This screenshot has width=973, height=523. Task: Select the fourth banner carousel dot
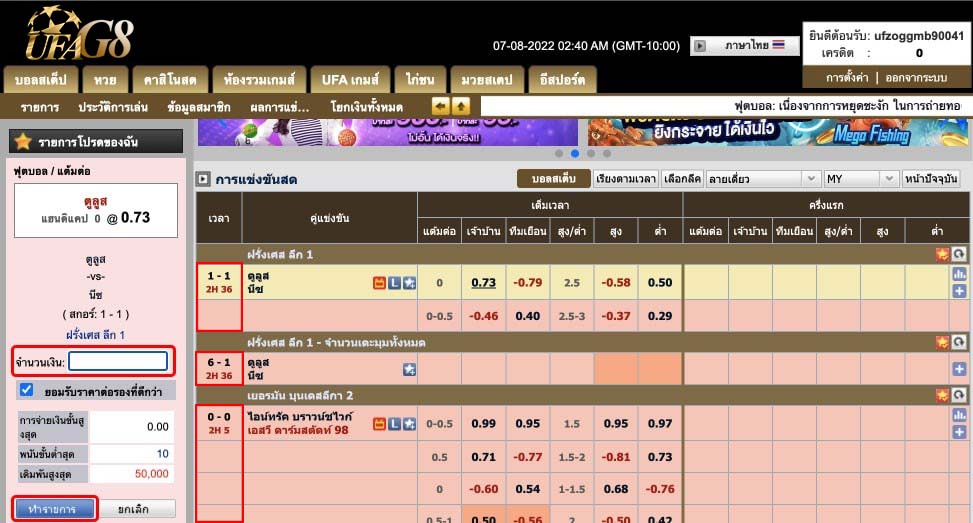pyautogui.click(x=607, y=153)
